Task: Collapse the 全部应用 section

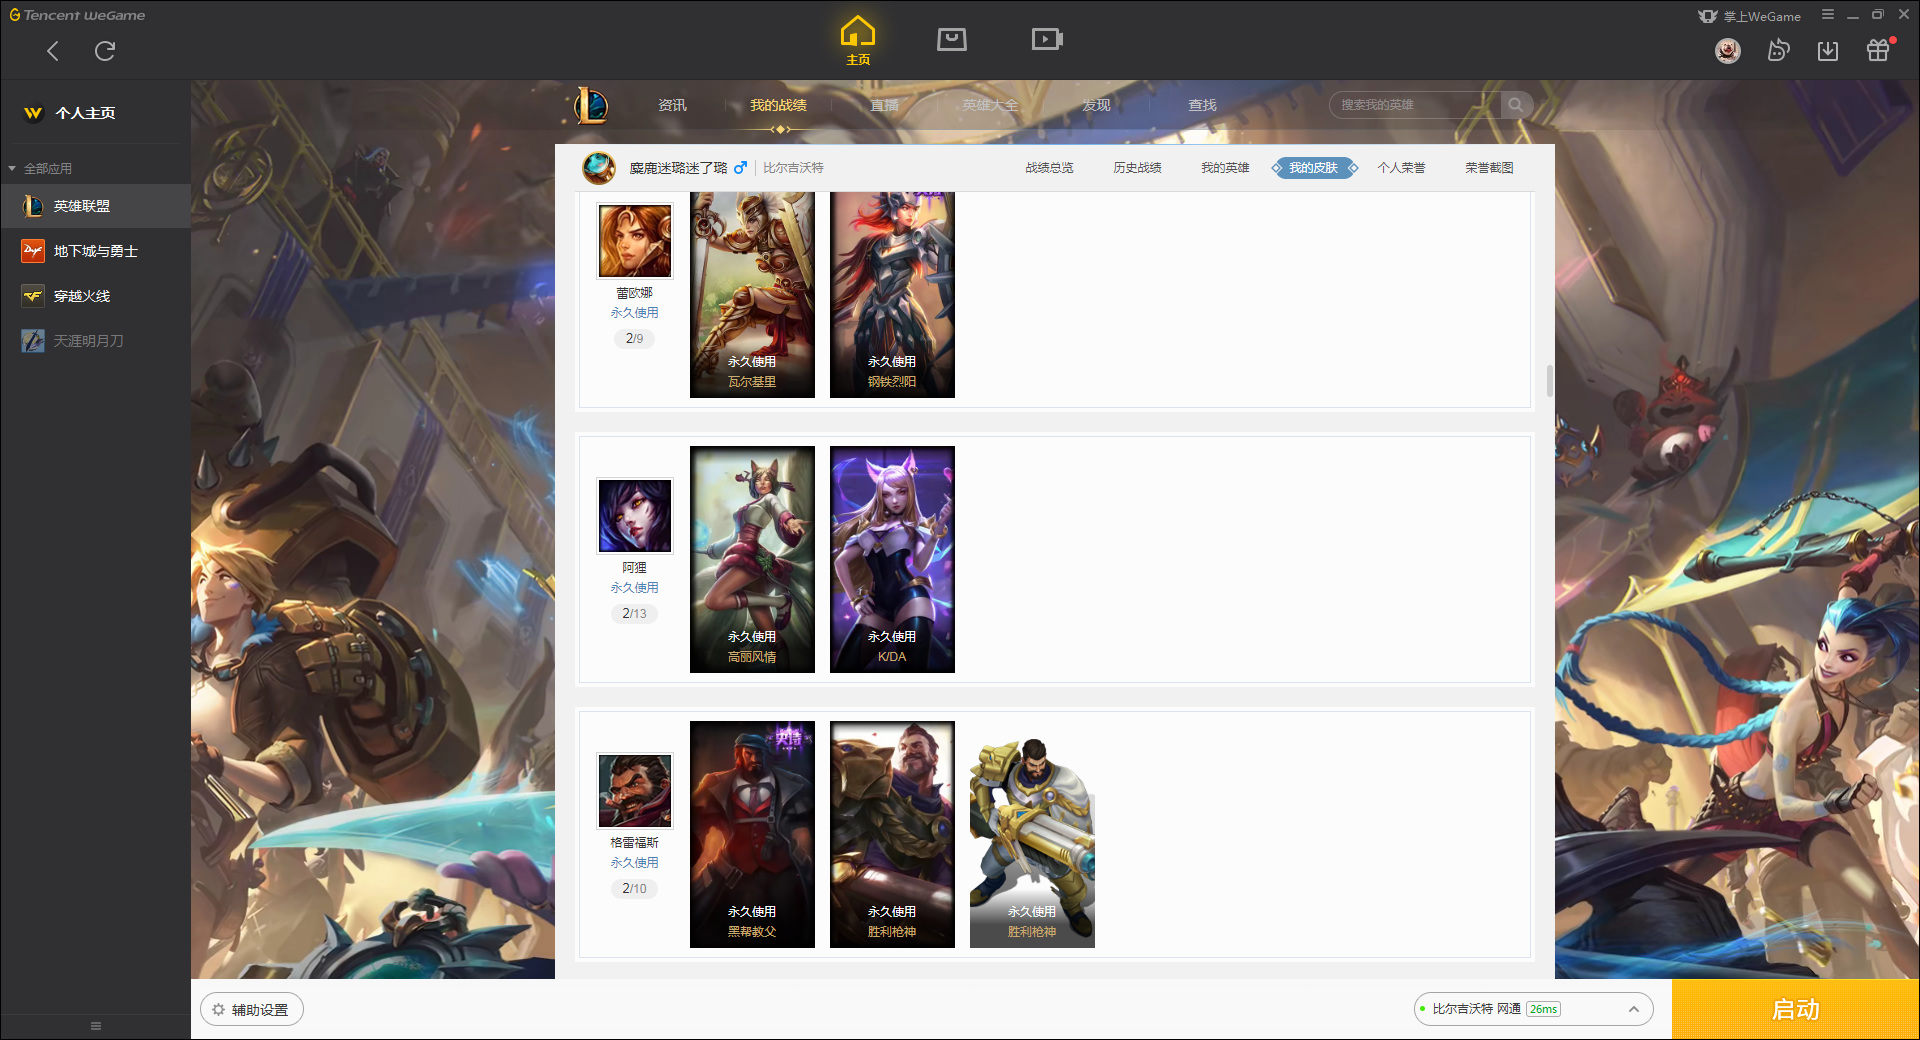Action: click(x=41, y=168)
